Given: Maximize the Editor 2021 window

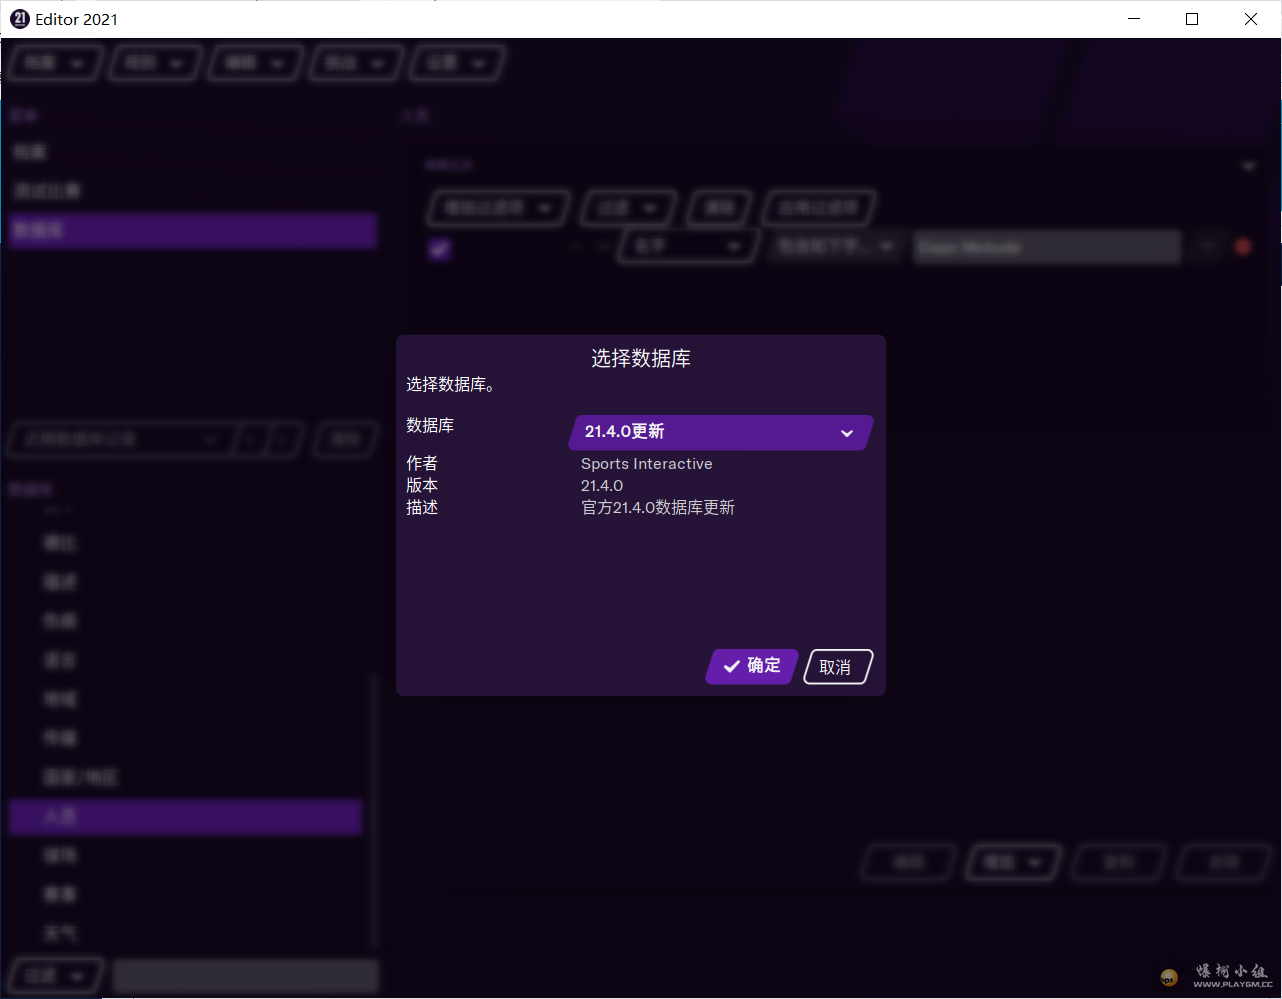Looking at the screenshot, I should (x=1192, y=19).
